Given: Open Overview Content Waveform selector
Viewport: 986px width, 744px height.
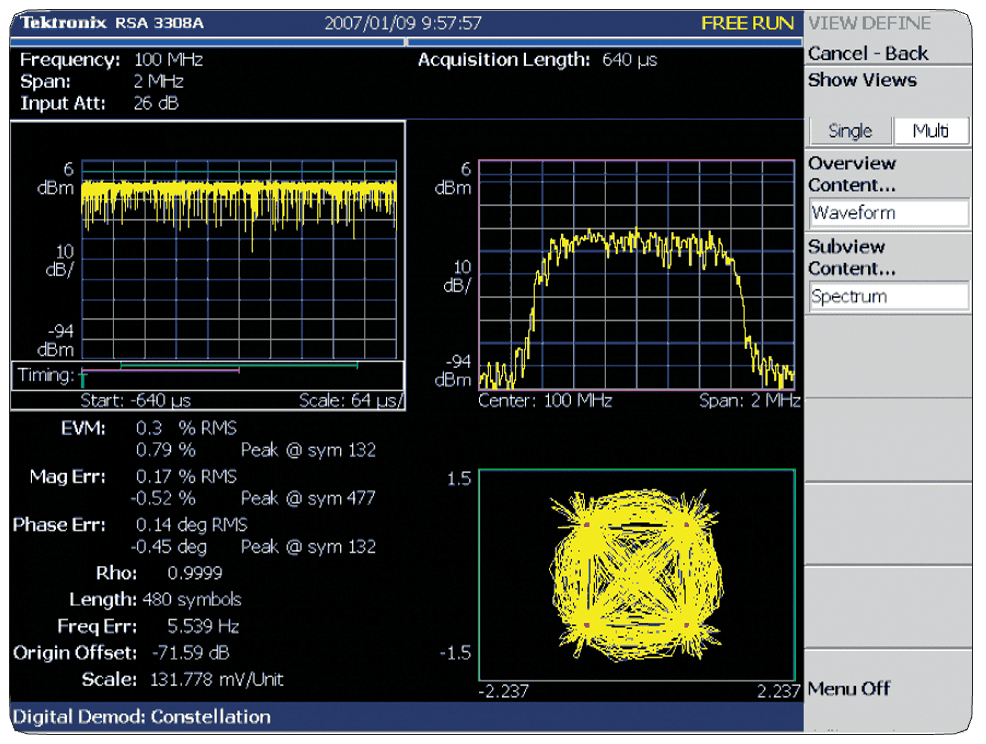Looking at the screenshot, I should (x=888, y=213).
